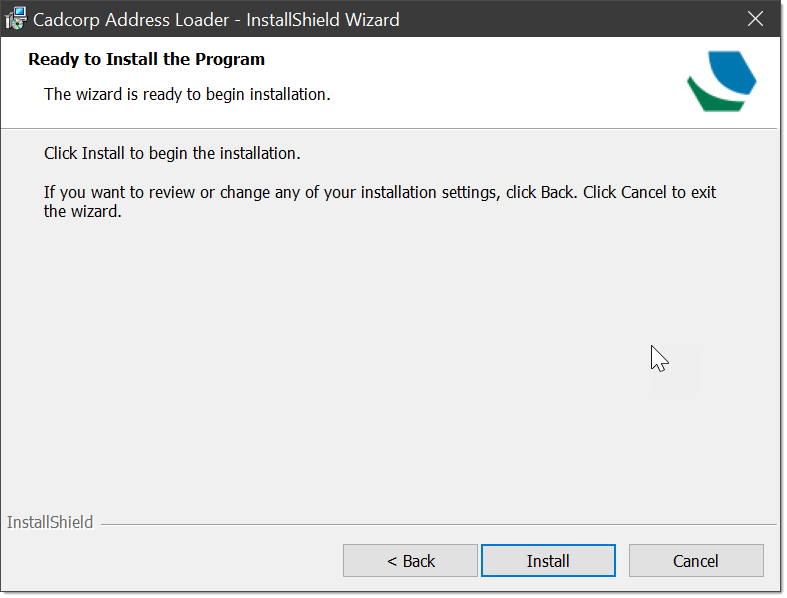Screen dimensions: 787x598
Task: Click the 'Click Install to begin' instruction text
Action: (172, 153)
